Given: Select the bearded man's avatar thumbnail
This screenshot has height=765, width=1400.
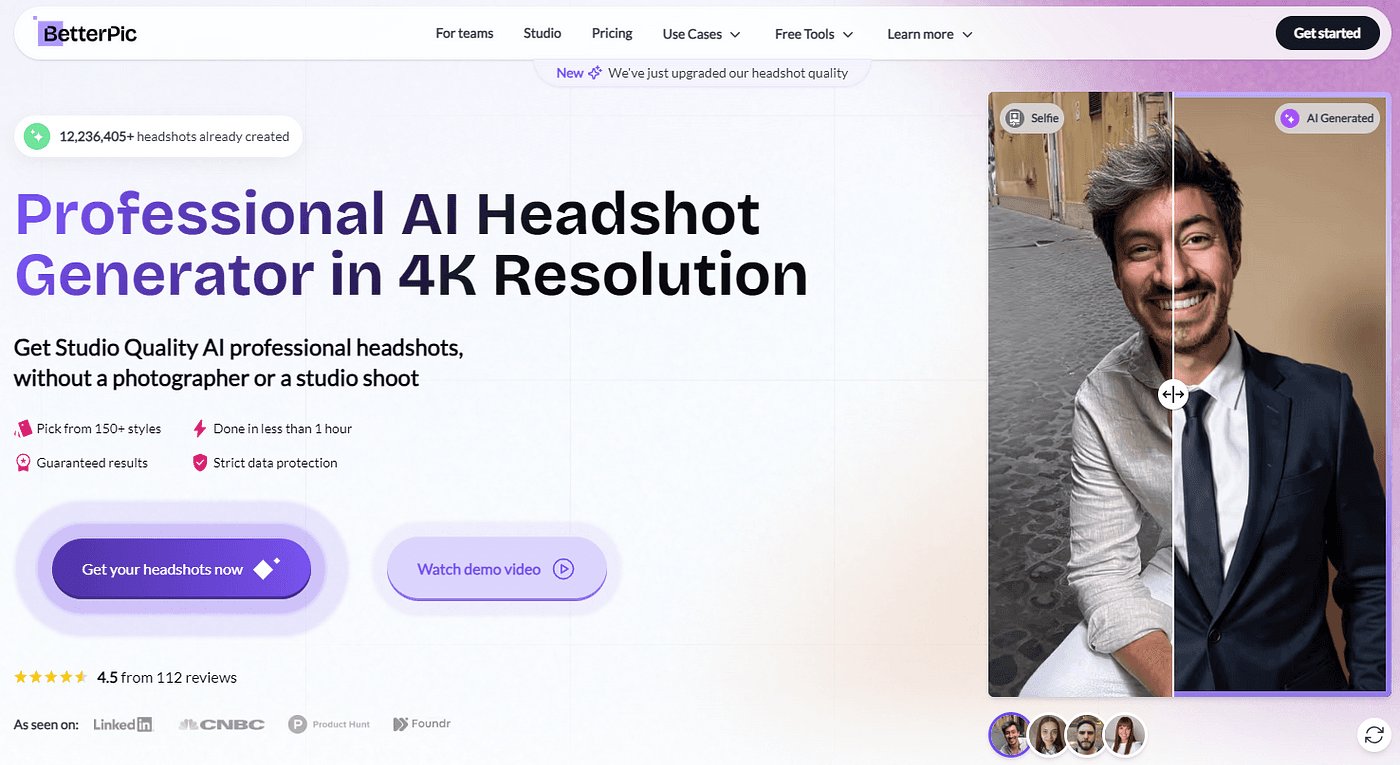Looking at the screenshot, I should pyautogui.click(x=1086, y=735).
